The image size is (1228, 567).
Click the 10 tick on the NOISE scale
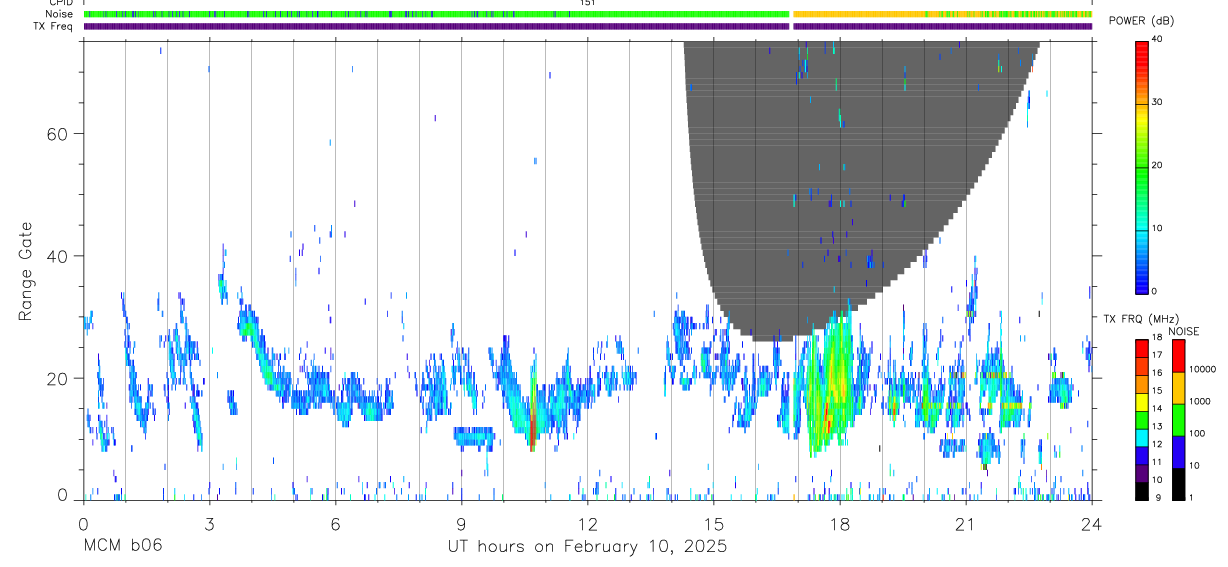pos(1194,466)
